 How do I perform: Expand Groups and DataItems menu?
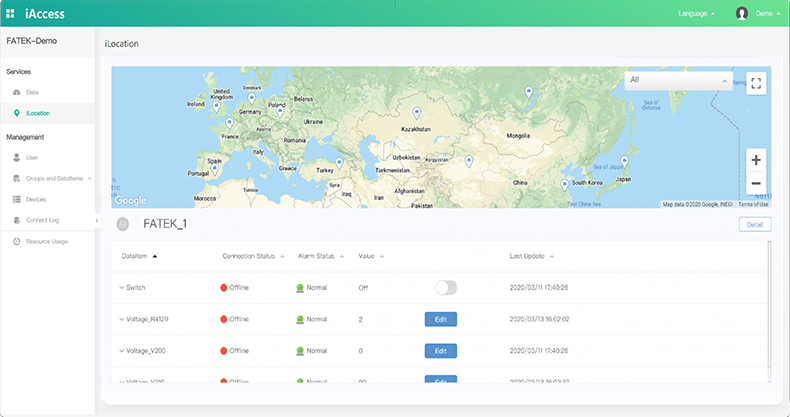pos(54,178)
